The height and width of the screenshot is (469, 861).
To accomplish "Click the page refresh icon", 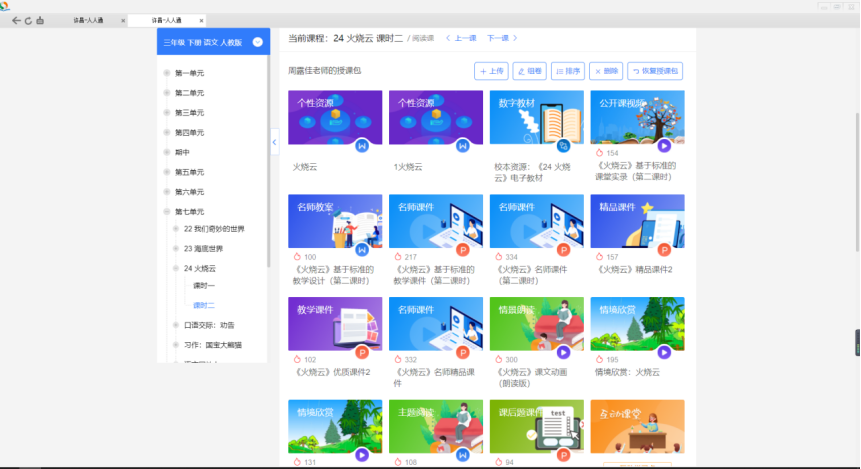I will tap(27, 20).
